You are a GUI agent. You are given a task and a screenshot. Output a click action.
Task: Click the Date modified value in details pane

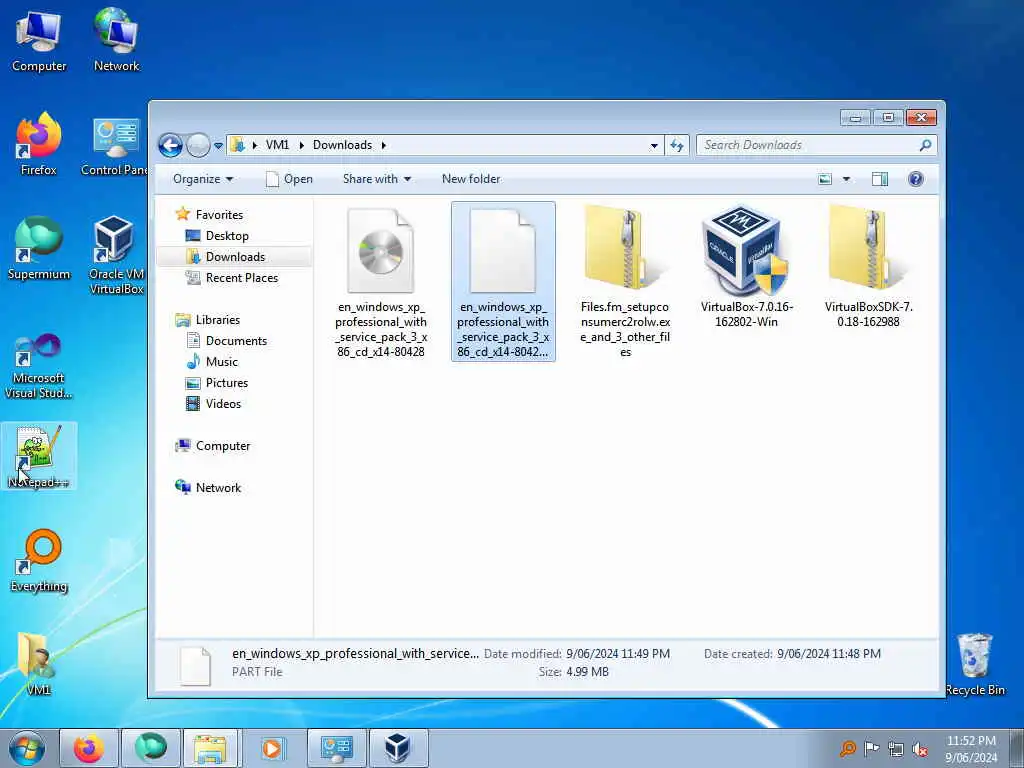pos(618,654)
